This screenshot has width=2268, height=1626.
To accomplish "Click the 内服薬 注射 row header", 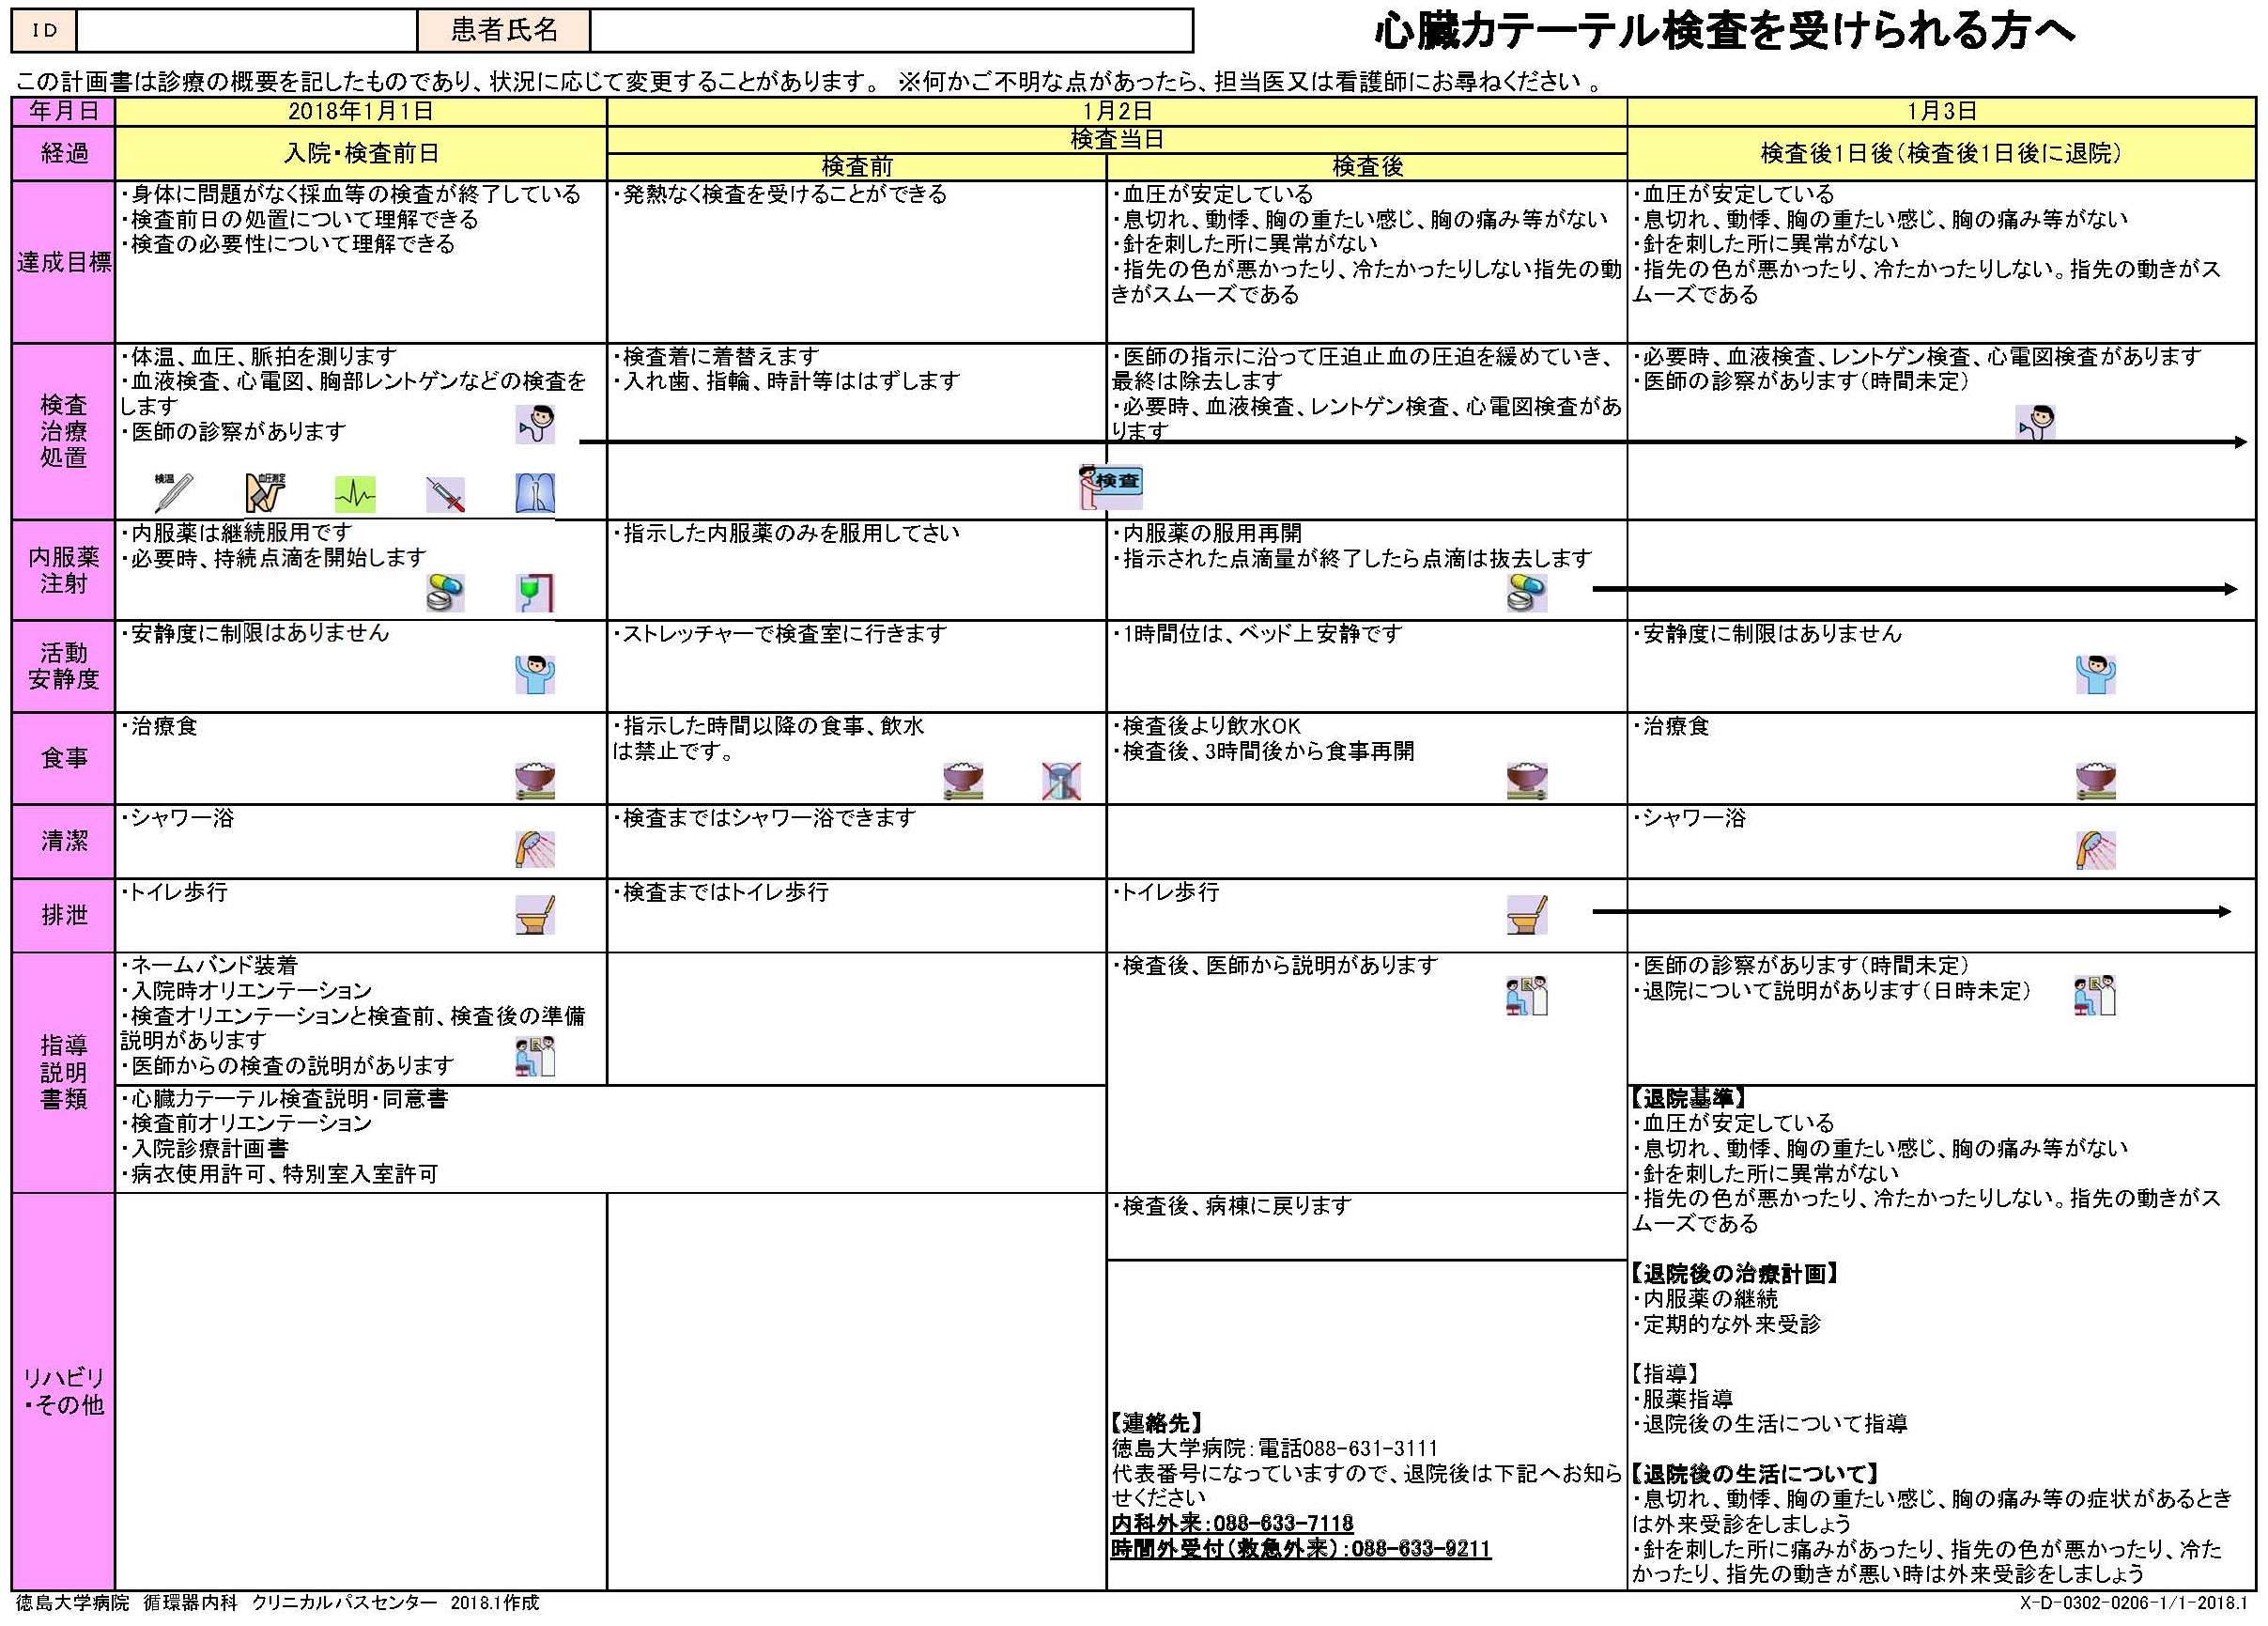I will click(x=64, y=570).
